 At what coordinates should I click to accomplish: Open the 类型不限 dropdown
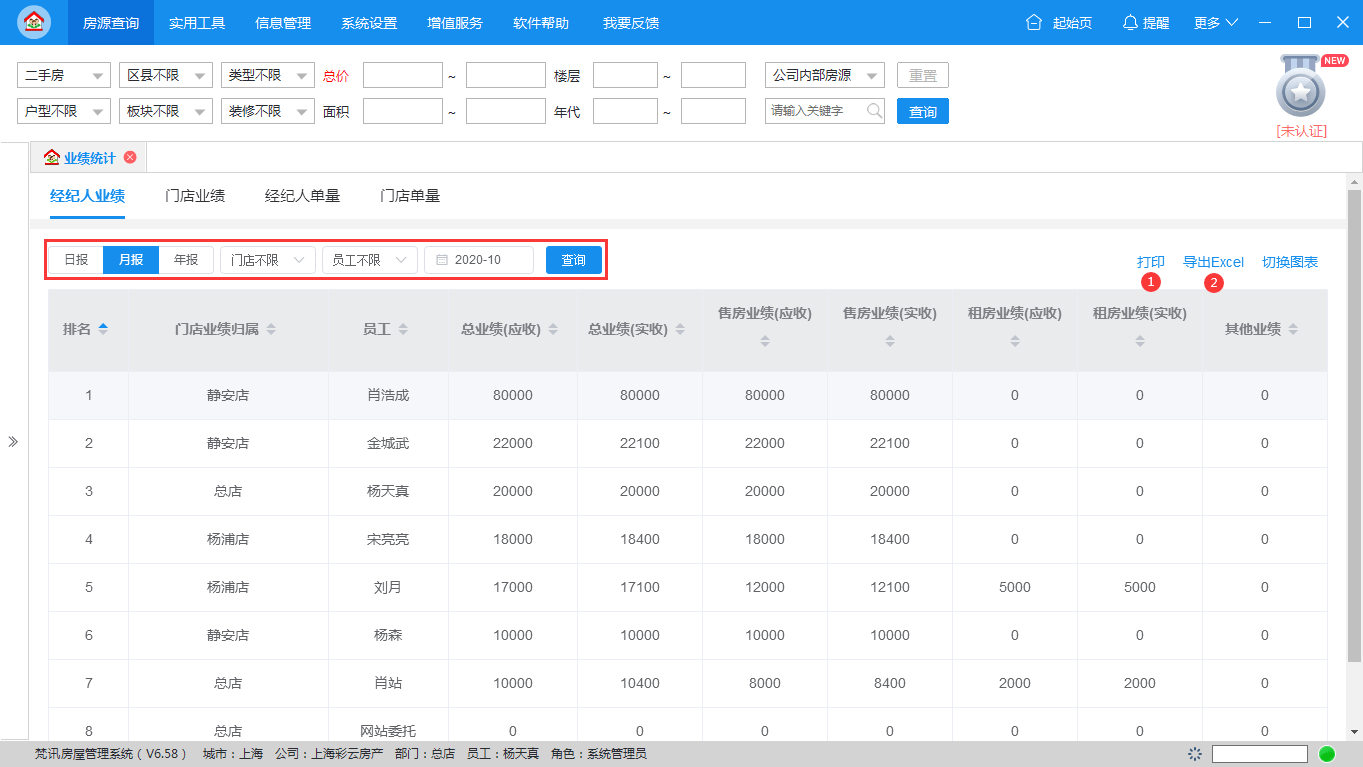[268, 75]
